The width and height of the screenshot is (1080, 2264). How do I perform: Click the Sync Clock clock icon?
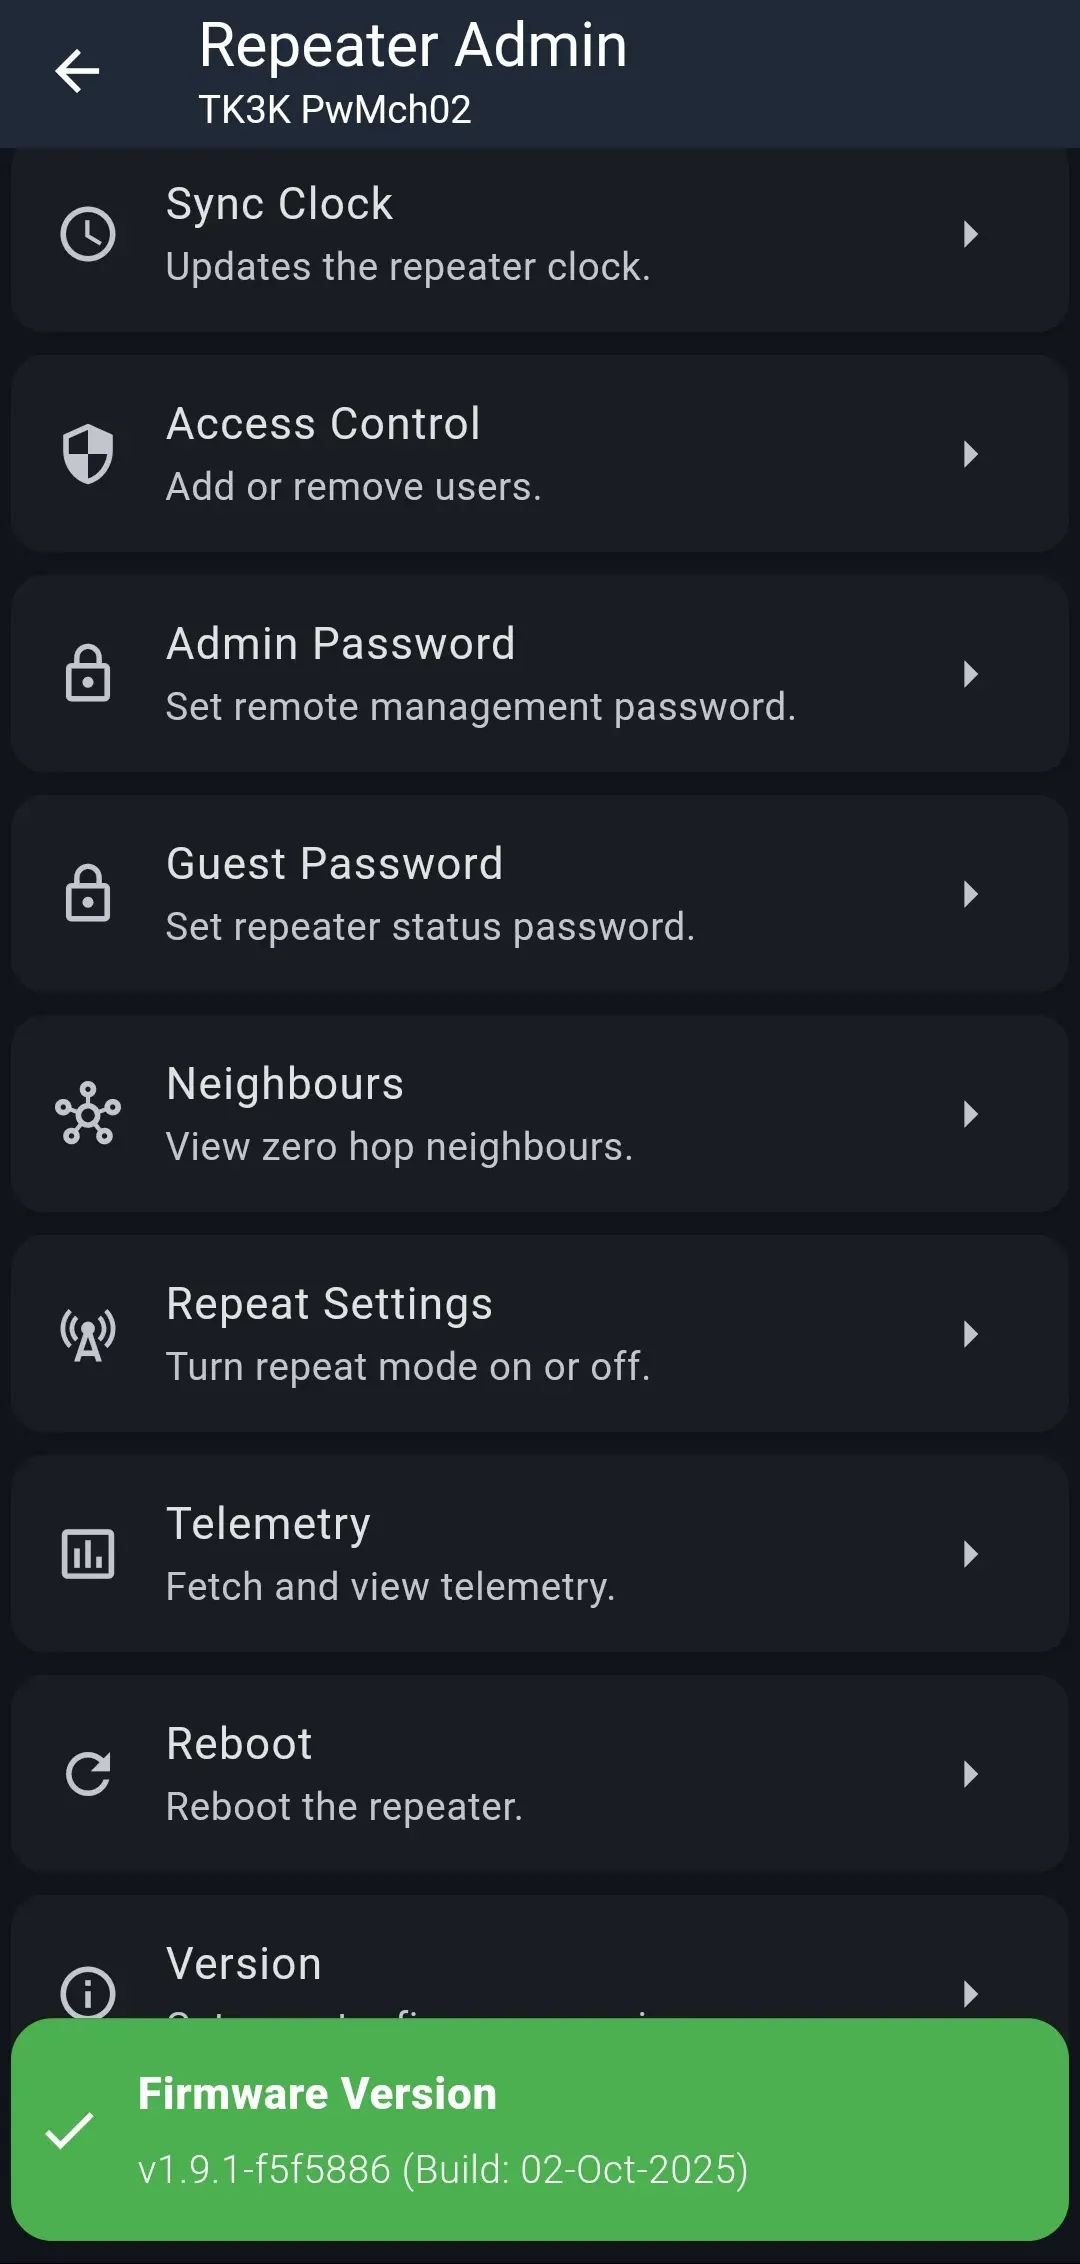(88, 234)
